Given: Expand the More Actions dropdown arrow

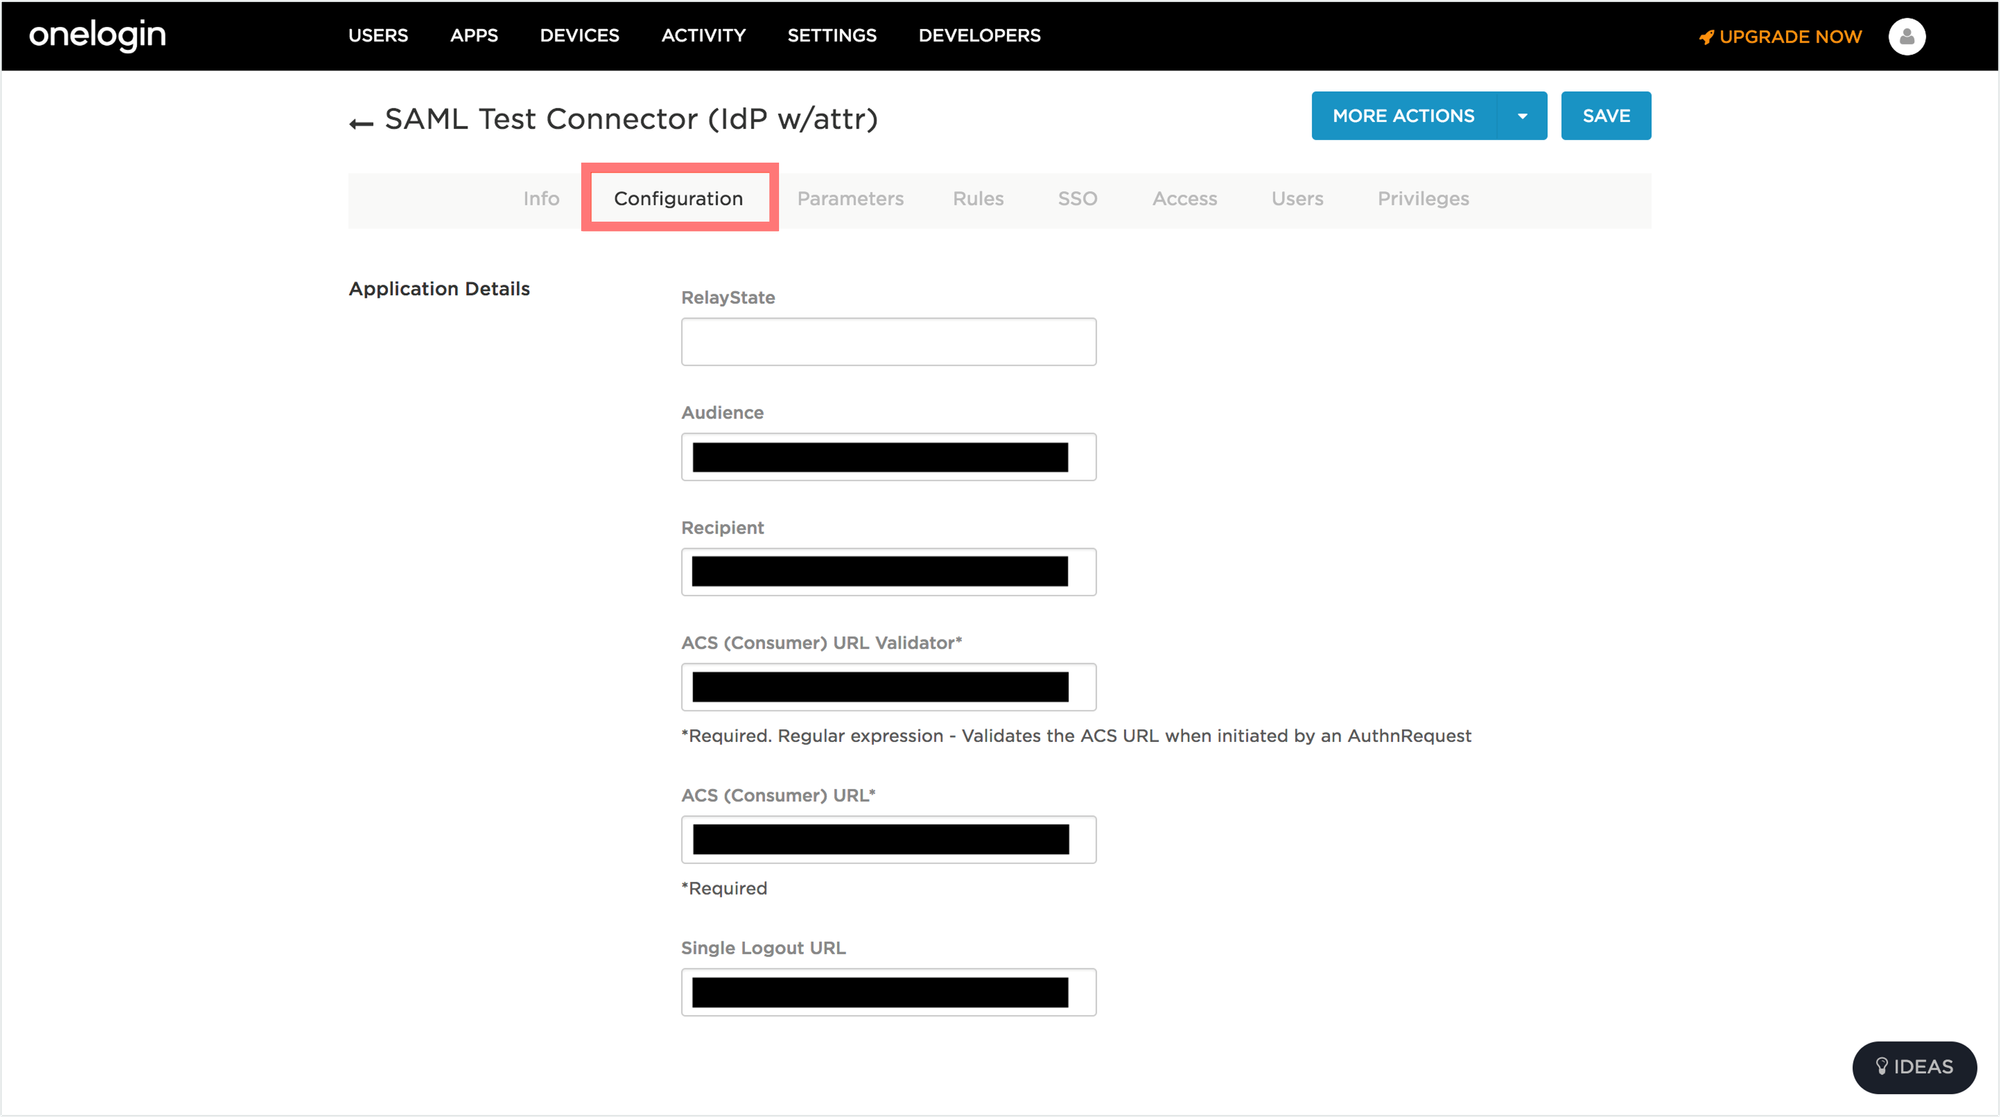Looking at the screenshot, I should [x=1522, y=116].
